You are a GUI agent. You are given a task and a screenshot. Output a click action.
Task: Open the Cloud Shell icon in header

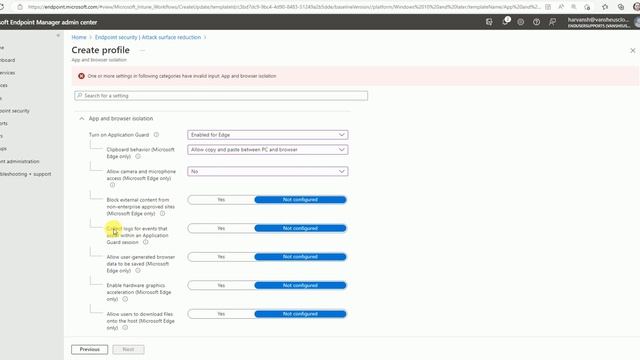coord(489,22)
